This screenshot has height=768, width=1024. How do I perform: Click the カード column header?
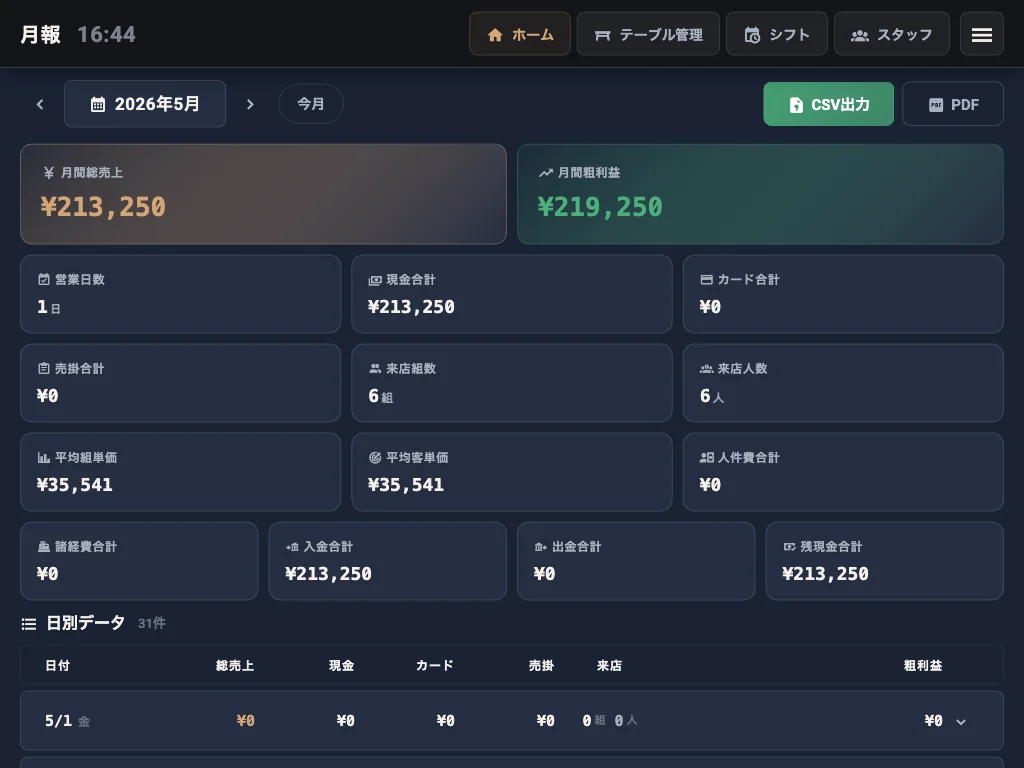(x=435, y=665)
